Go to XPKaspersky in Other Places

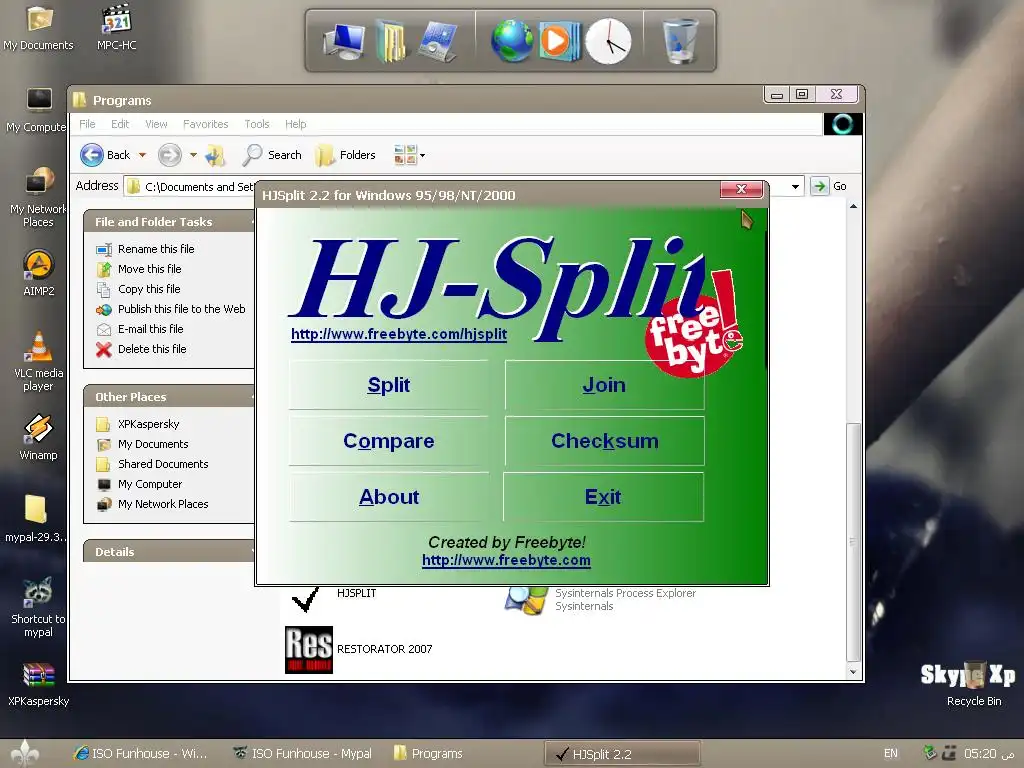point(138,424)
